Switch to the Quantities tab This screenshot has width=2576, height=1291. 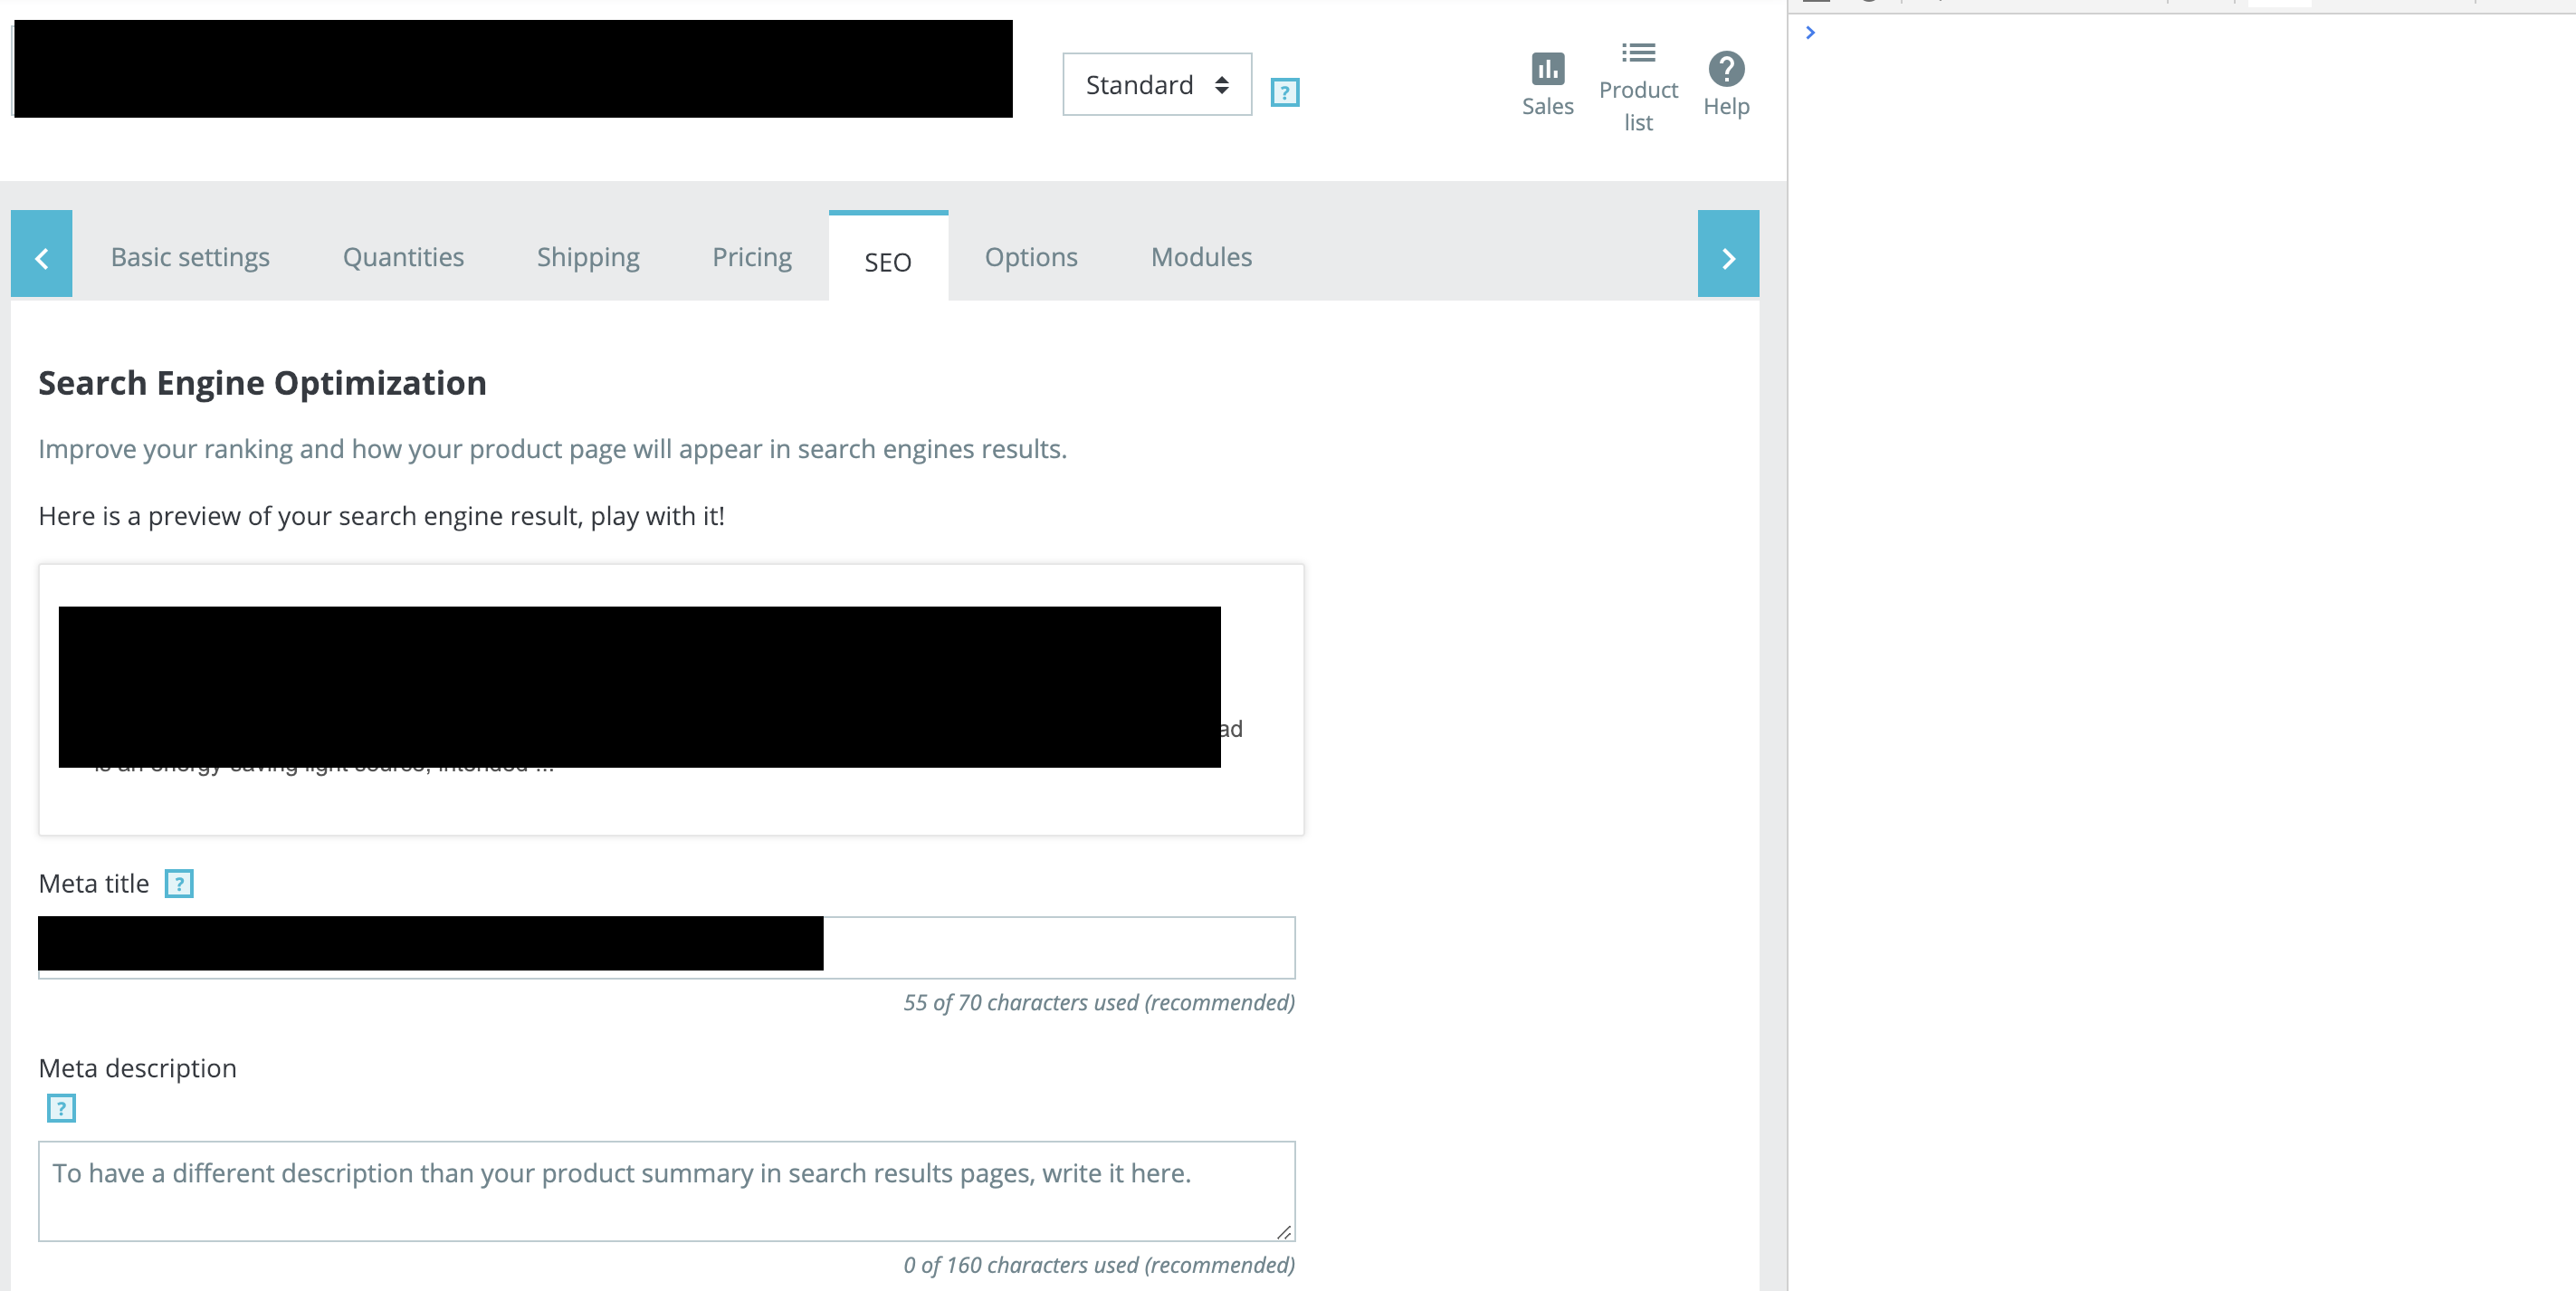click(x=403, y=257)
